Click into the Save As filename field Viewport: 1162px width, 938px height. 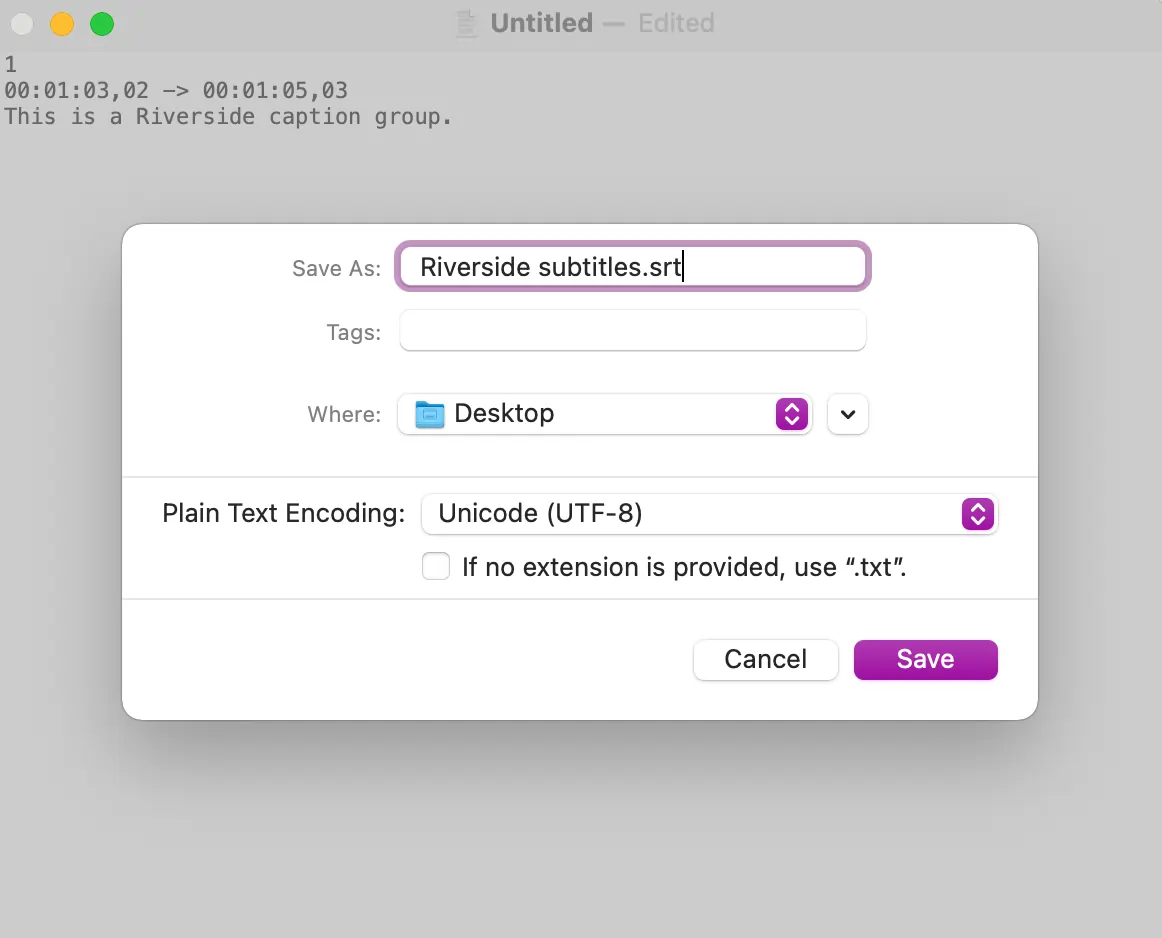click(632, 267)
